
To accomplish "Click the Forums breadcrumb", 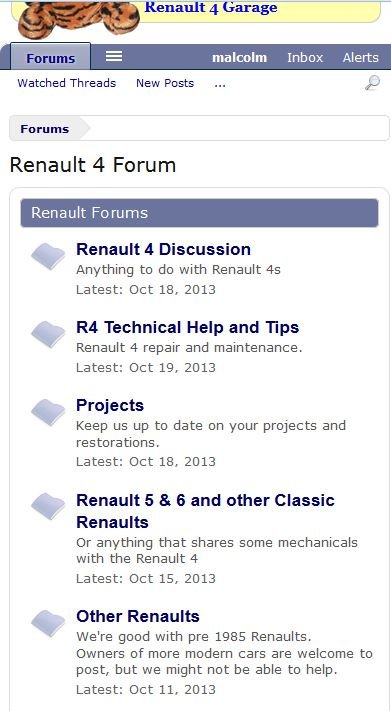I will coord(44,129).
